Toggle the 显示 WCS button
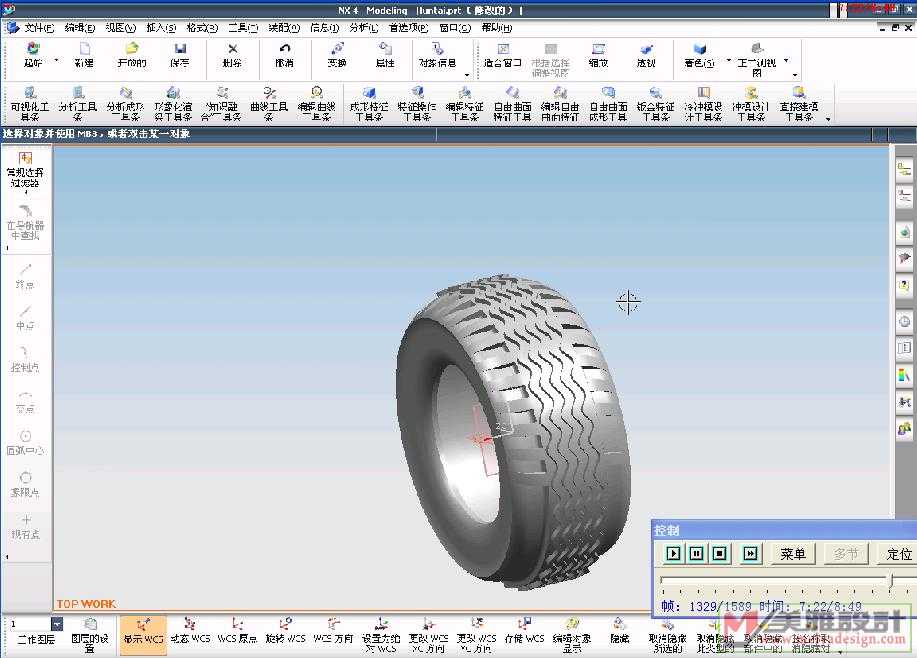The width and height of the screenshot is (917, 658). point(142,631)
